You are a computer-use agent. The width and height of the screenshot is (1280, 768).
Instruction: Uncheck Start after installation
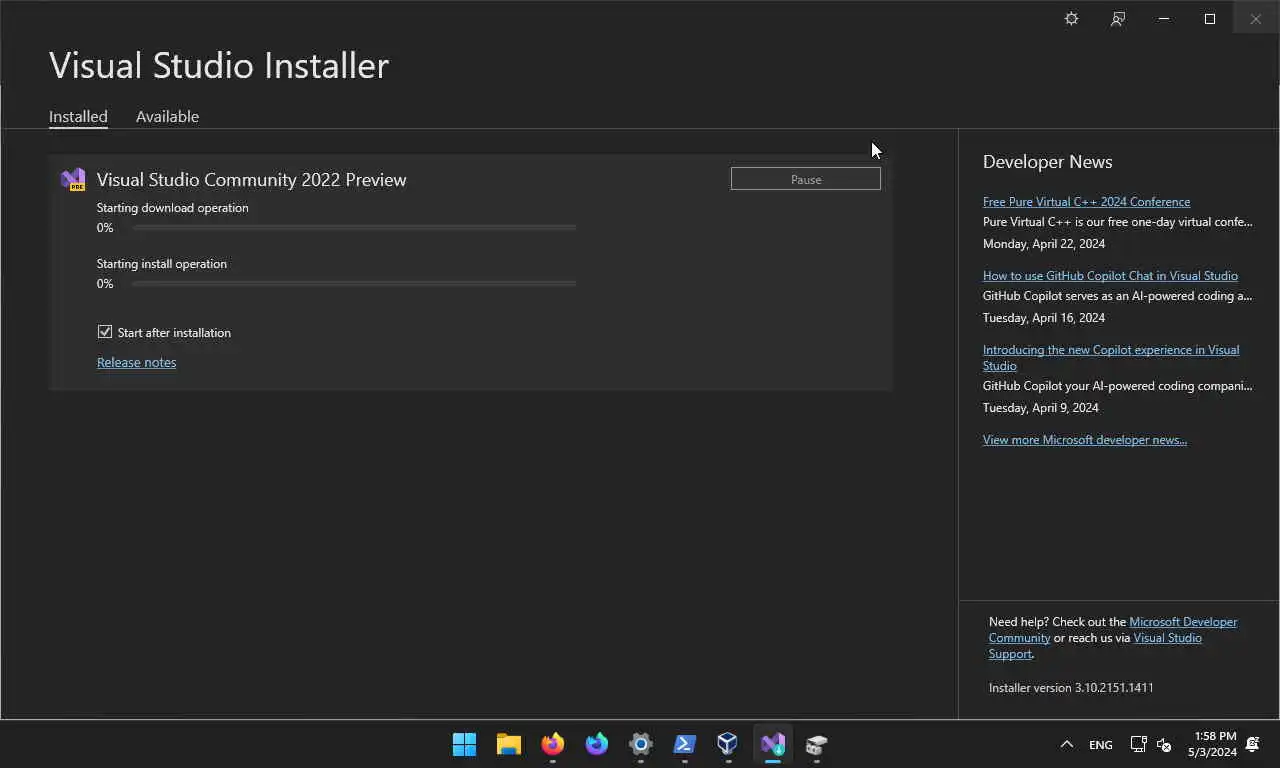click(x=105, y=332)
